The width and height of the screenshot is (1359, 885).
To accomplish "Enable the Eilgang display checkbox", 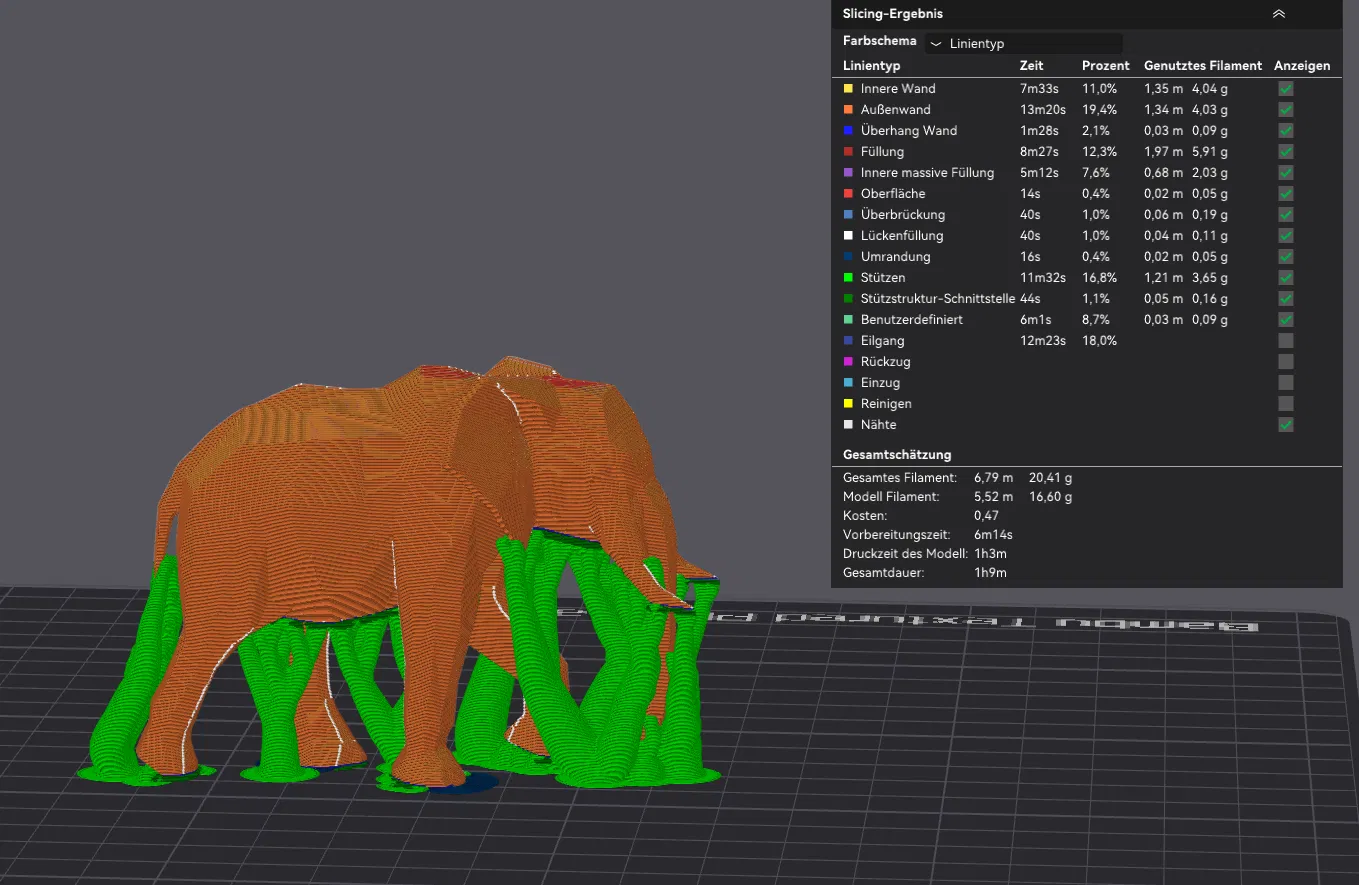I will point(1286,341).
